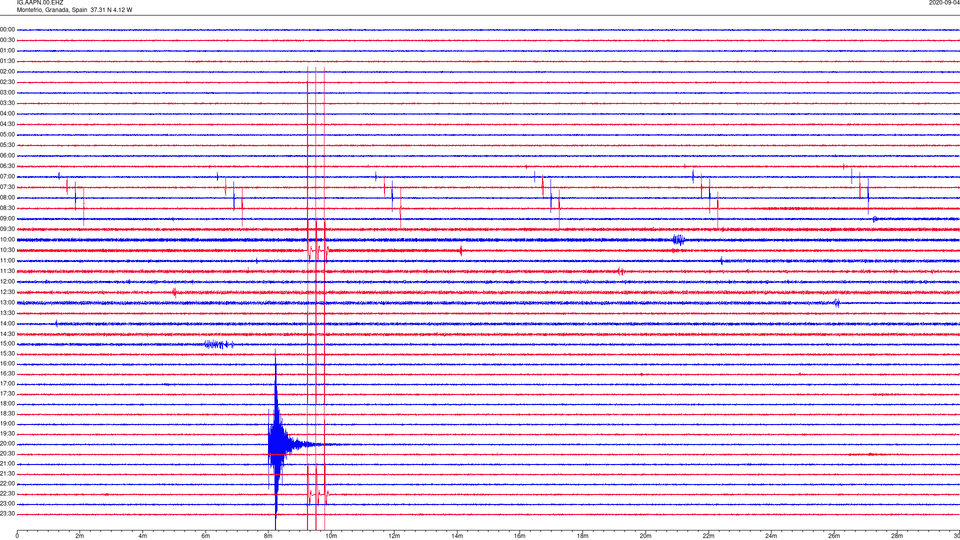Select the 03:30 trace time label
This screenshot has height=540, width=960.
7,103
